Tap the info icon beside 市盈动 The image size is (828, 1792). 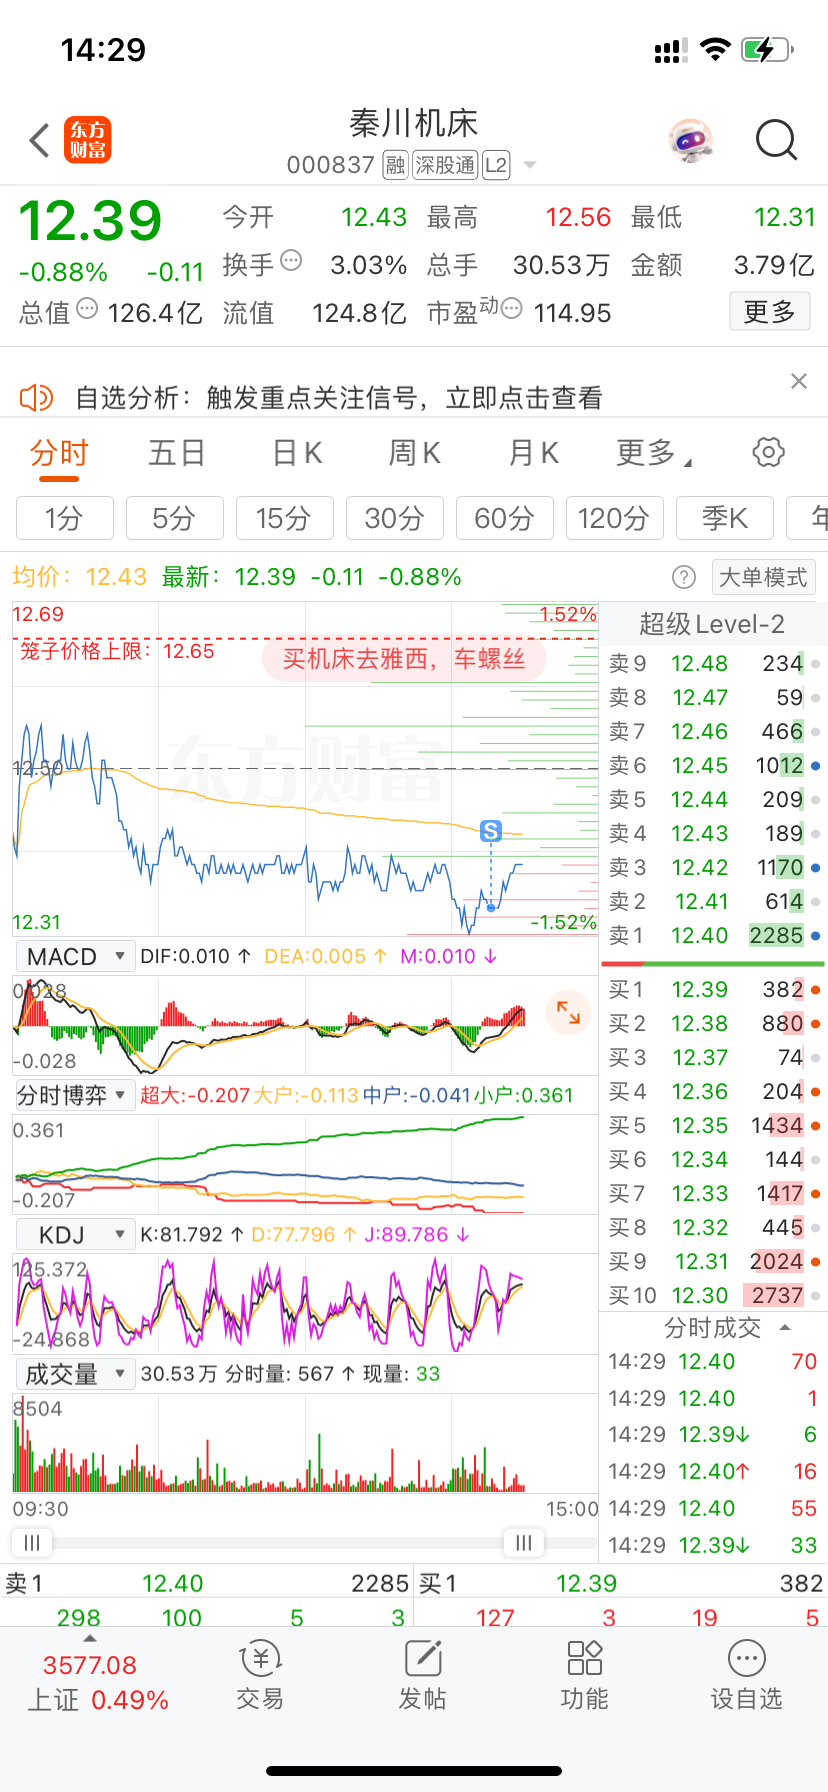click(x=511, y=309)
